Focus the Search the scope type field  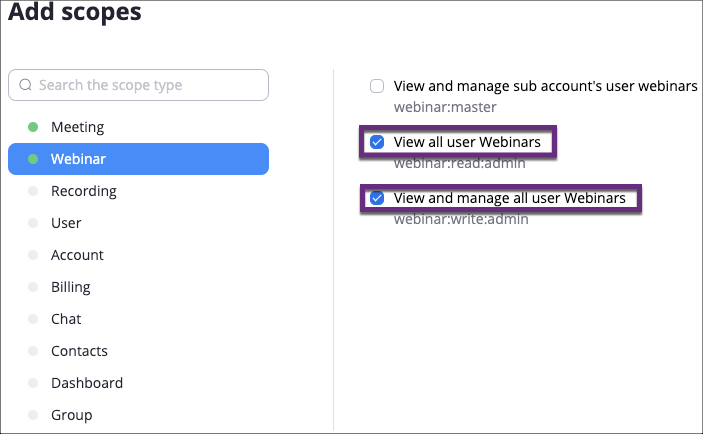(x=139, y=85)
